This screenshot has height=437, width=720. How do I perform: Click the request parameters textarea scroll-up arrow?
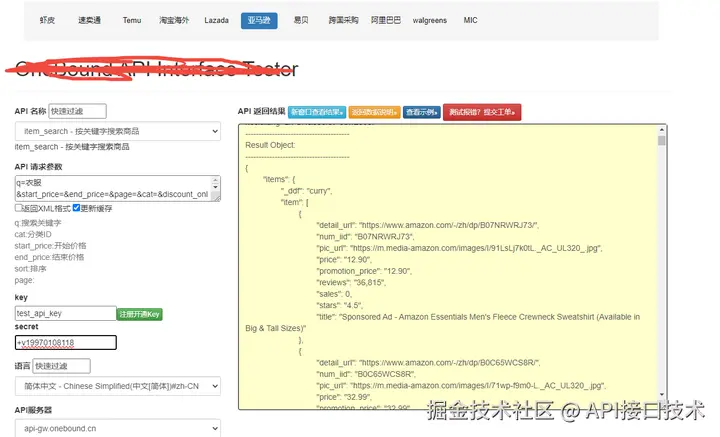point(215,180)
